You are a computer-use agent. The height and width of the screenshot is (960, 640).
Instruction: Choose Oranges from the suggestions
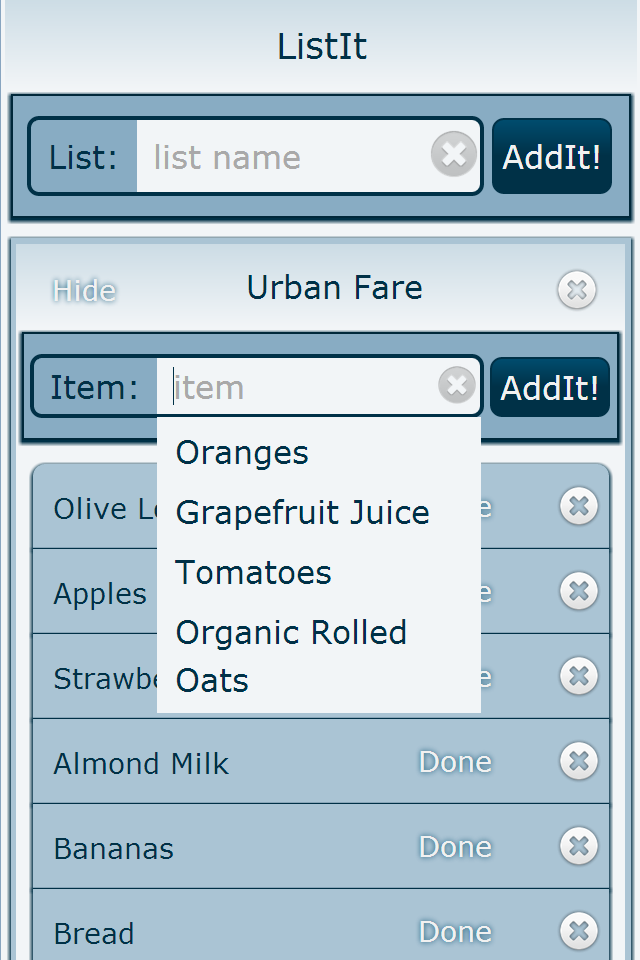[x=242, y=453]
